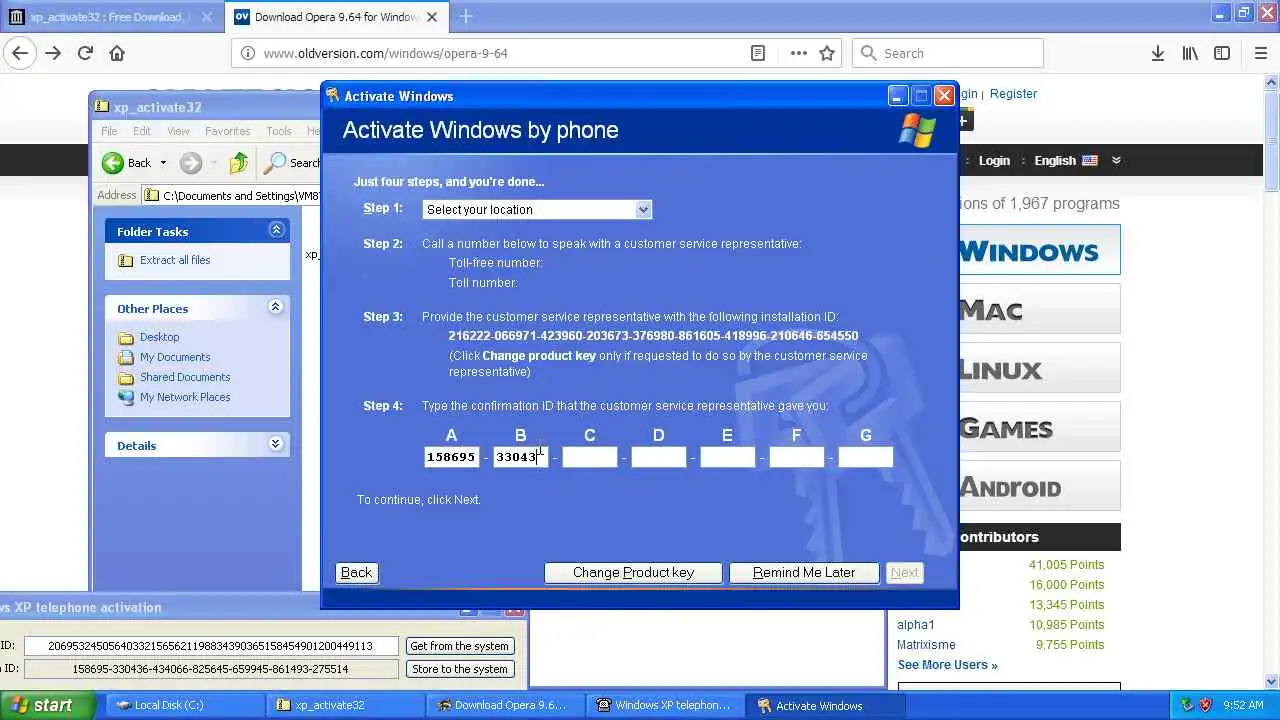Image resolution: width=1280 pixels, height=720 pixels.
Task: Collapse Other Places panel
Action: tap(276, 308)
